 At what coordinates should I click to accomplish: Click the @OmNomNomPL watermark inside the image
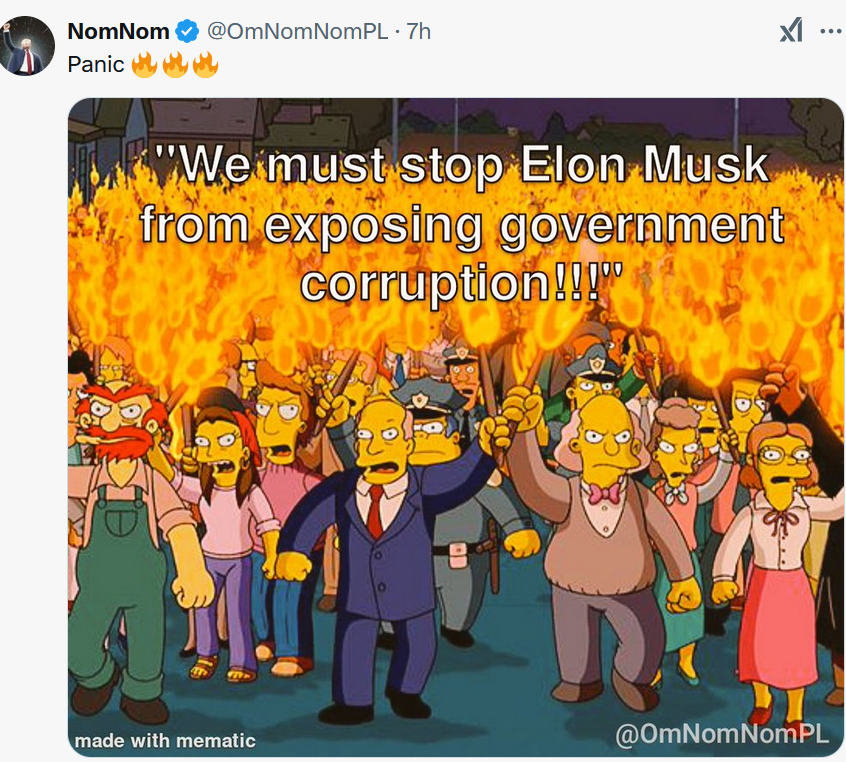[x=722, y=734]
